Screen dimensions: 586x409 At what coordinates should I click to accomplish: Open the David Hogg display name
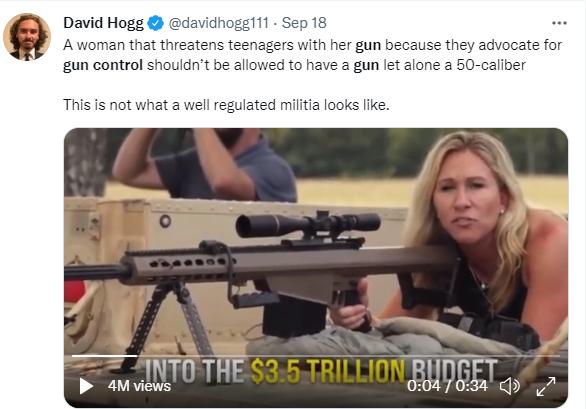coord(103,23)
